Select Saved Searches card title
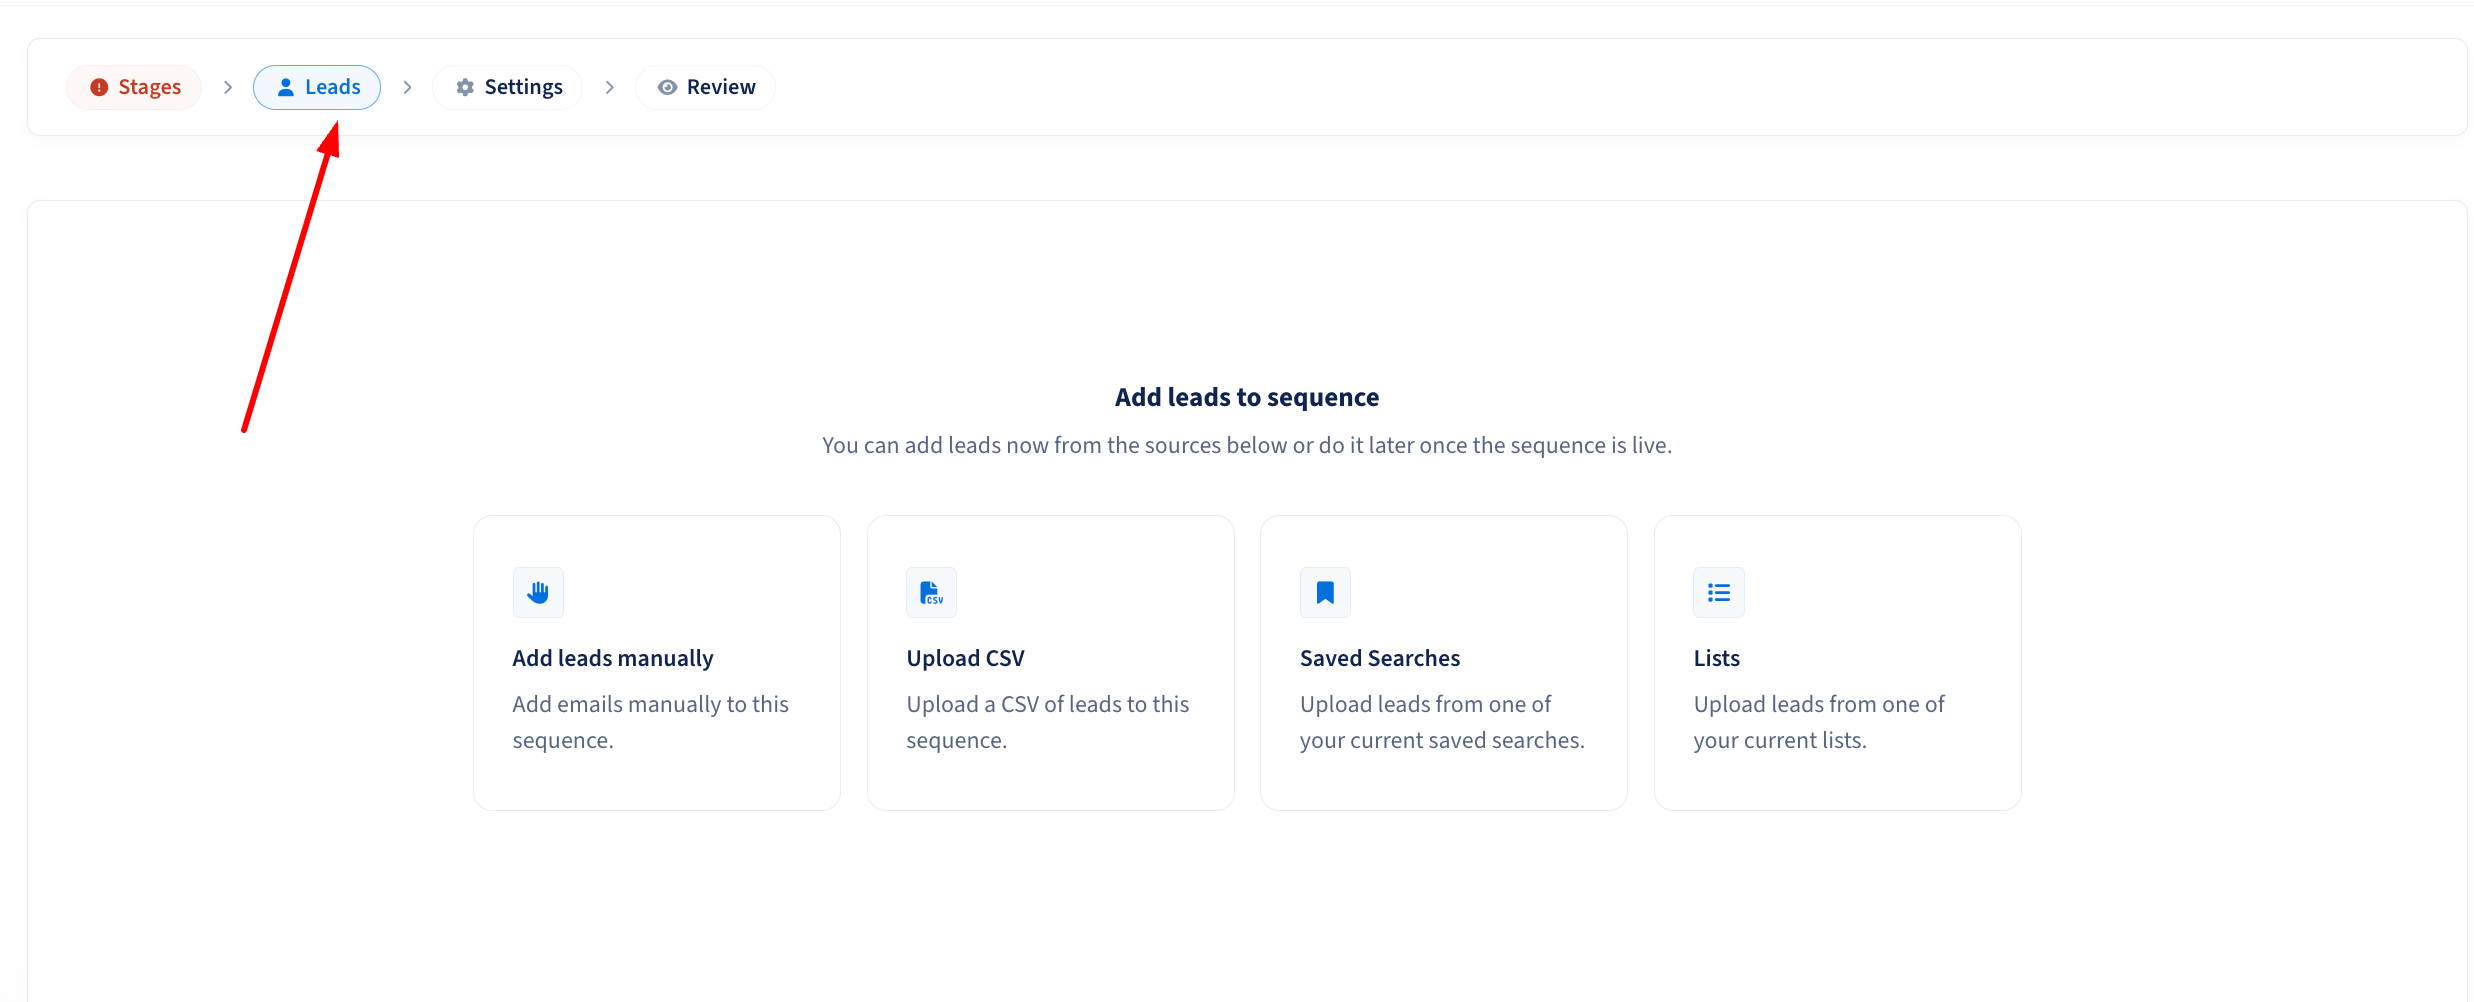This screenshot has width=2474, height=1002. click(x=1380, y=658)
